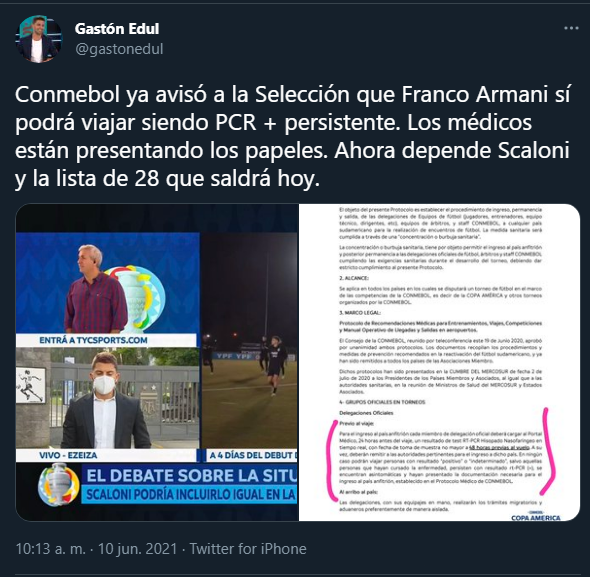
Task: View the Copa América trophy icon in the banner
Action: tap(59, 484)
